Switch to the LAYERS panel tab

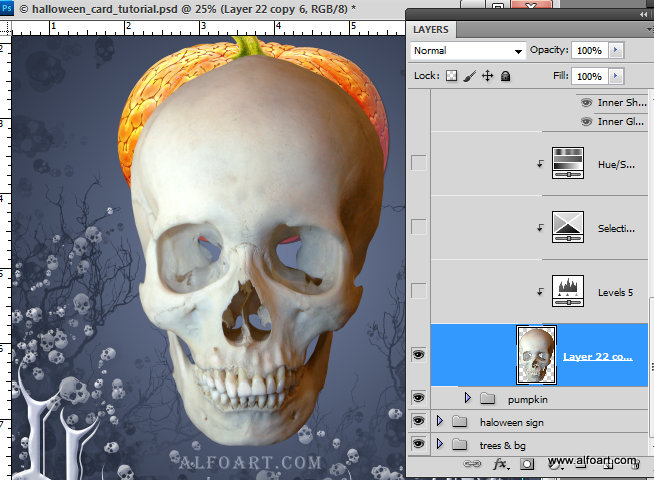(432, 30)
